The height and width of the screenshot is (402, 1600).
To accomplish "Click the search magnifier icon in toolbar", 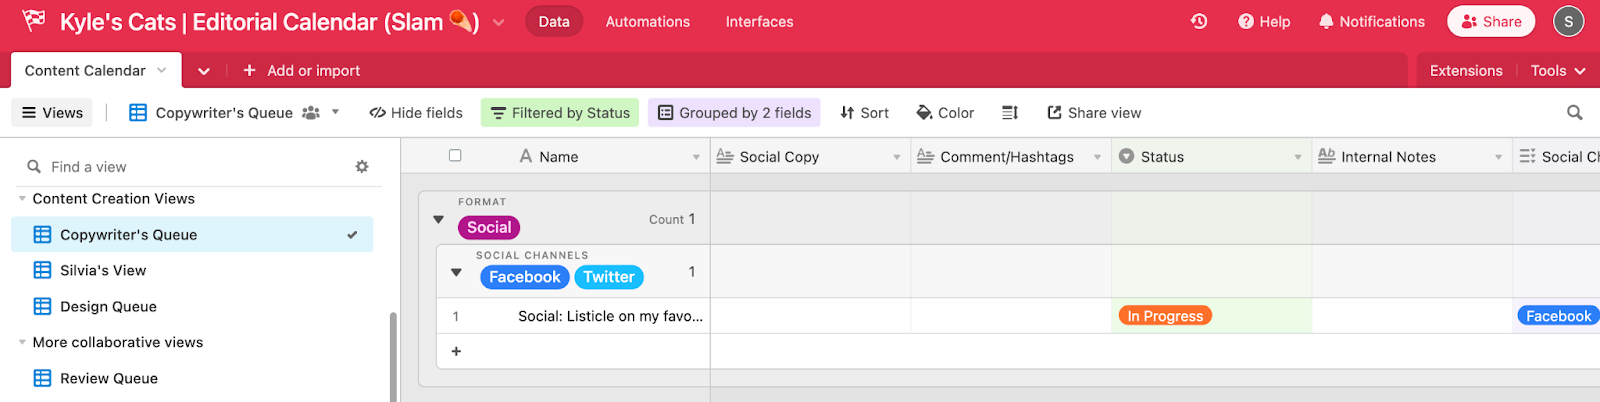I will (1574, 113).
